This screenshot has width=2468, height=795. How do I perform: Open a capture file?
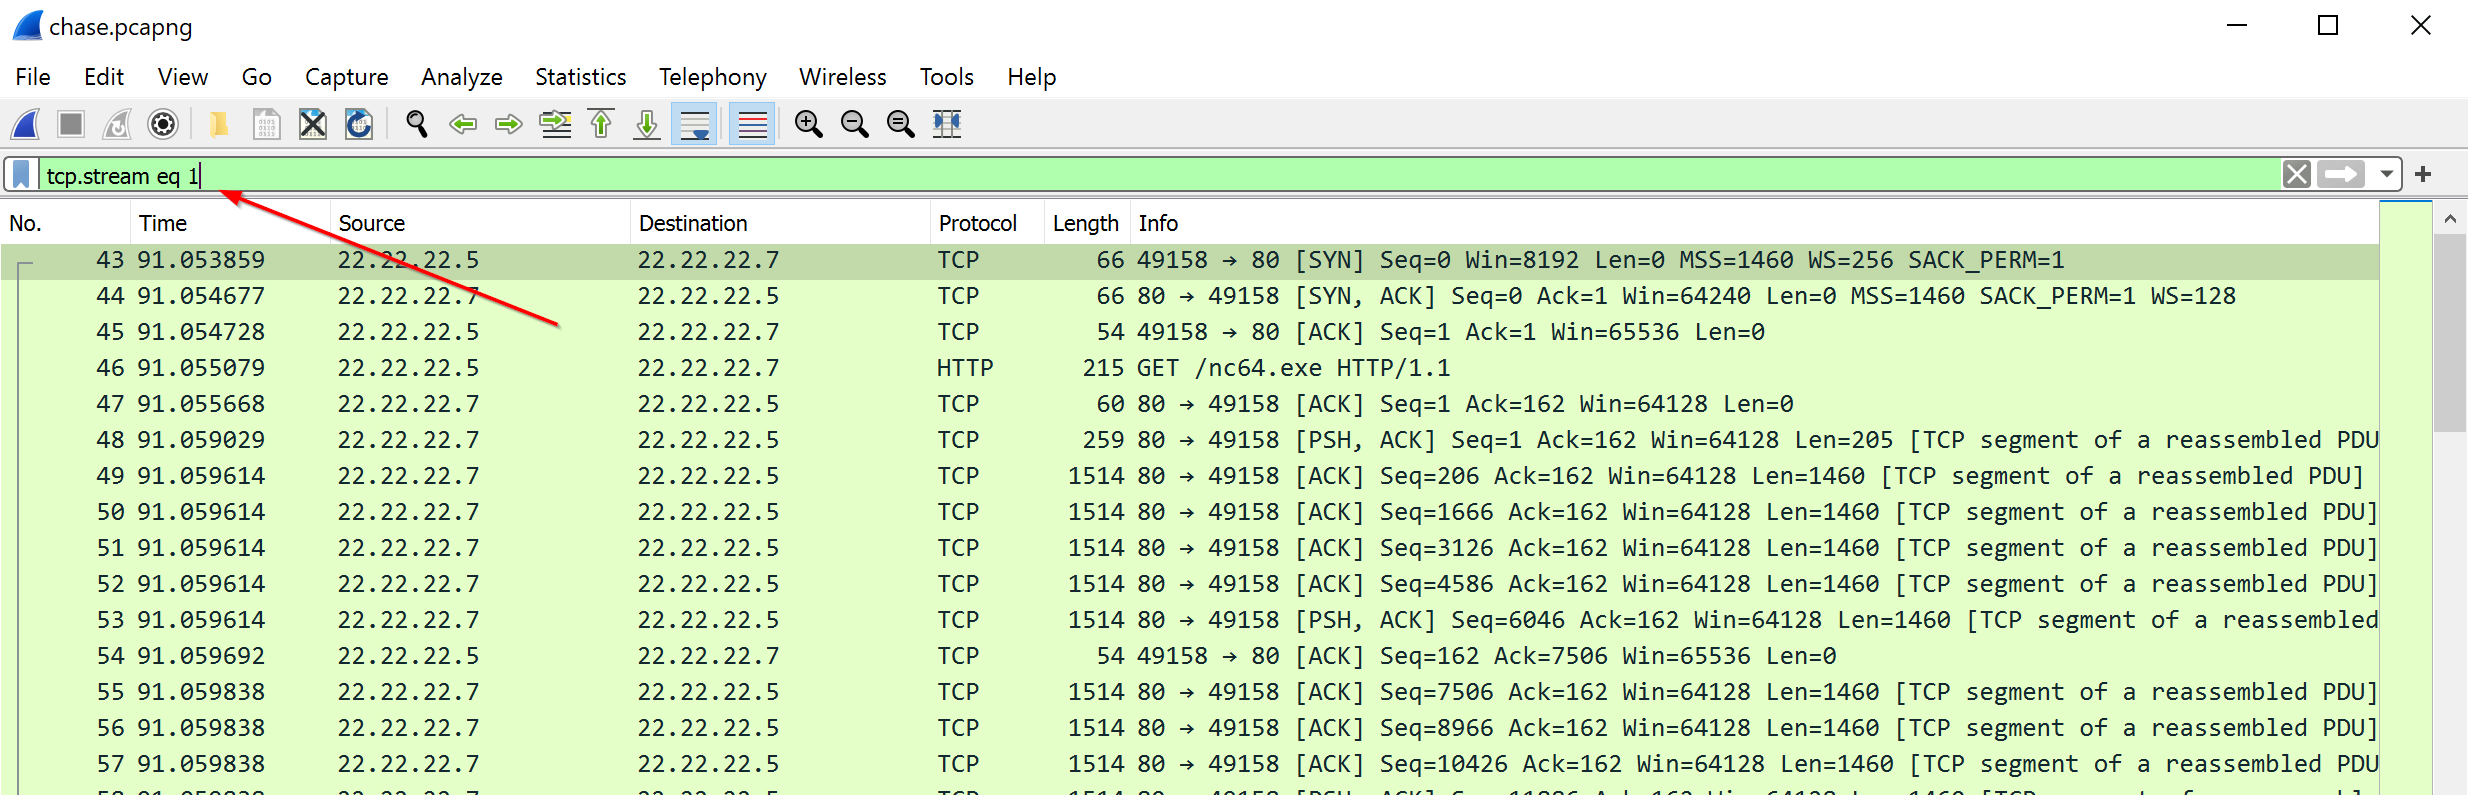(219, 124)
